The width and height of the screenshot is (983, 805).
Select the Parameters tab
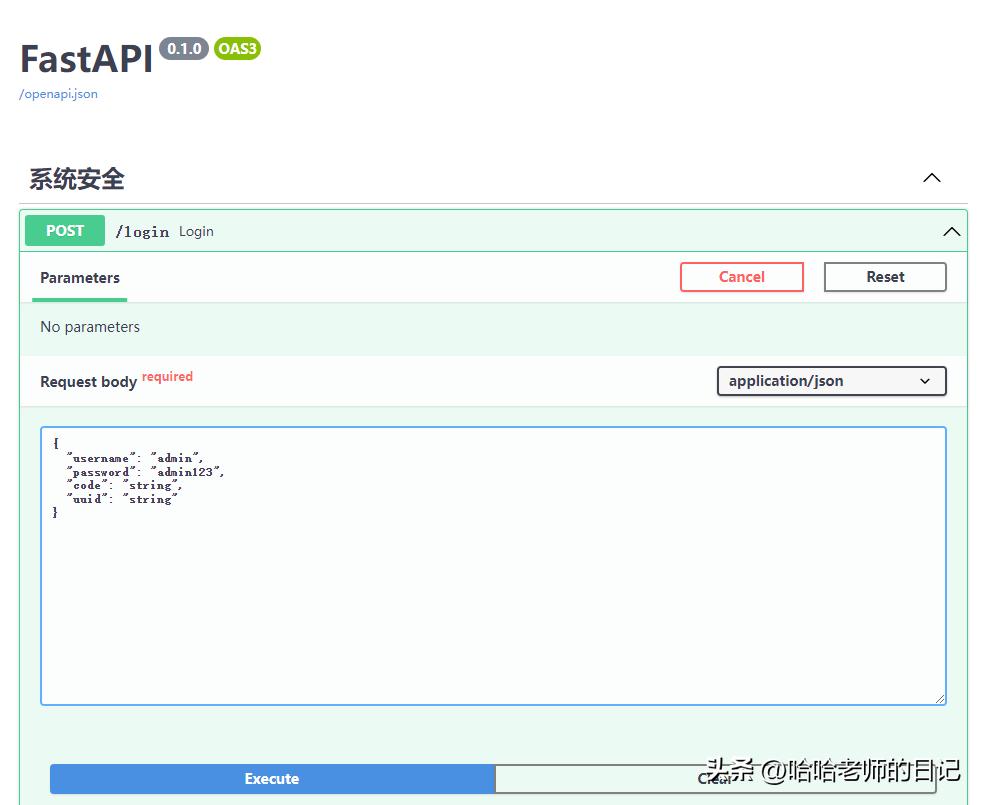(x=80, y=278)
